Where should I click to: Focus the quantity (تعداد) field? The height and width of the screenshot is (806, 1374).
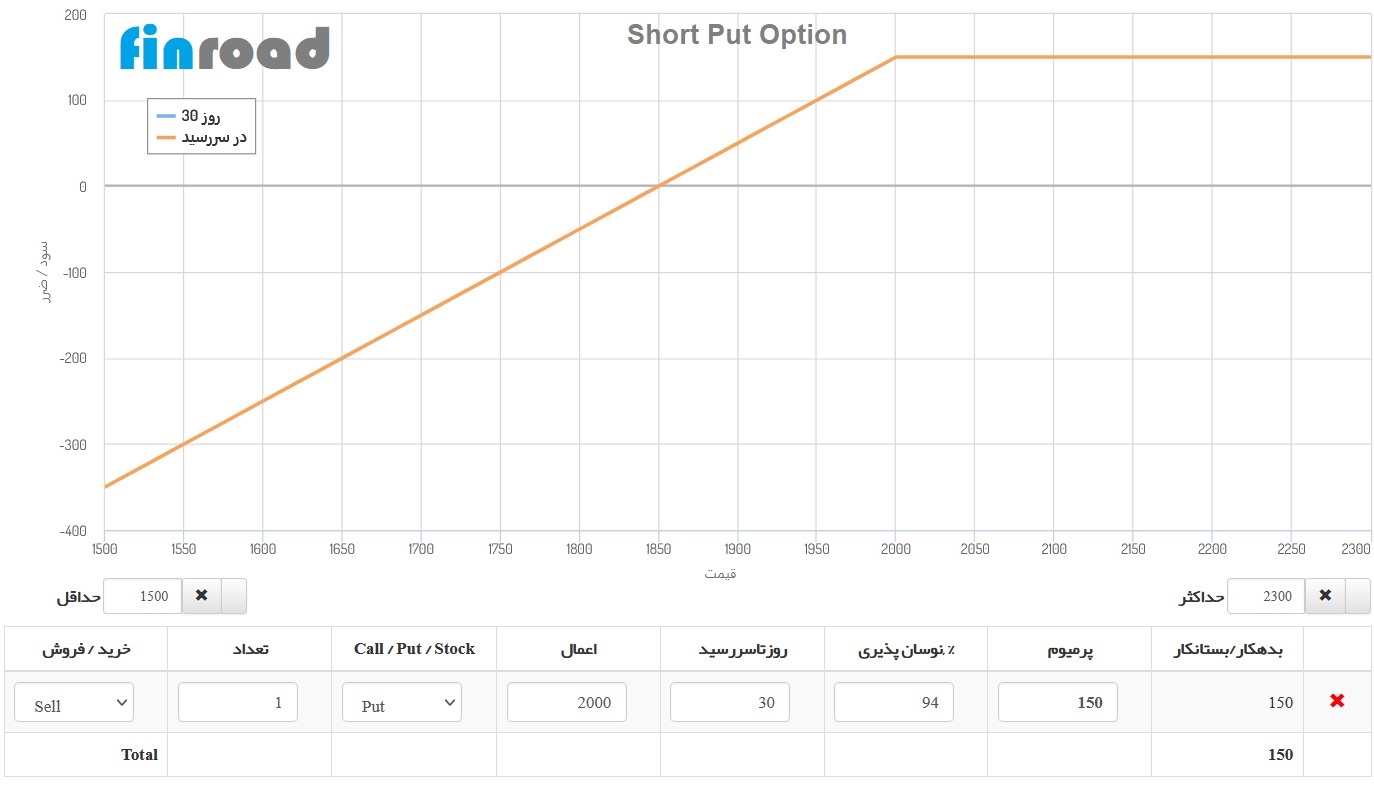238,702
